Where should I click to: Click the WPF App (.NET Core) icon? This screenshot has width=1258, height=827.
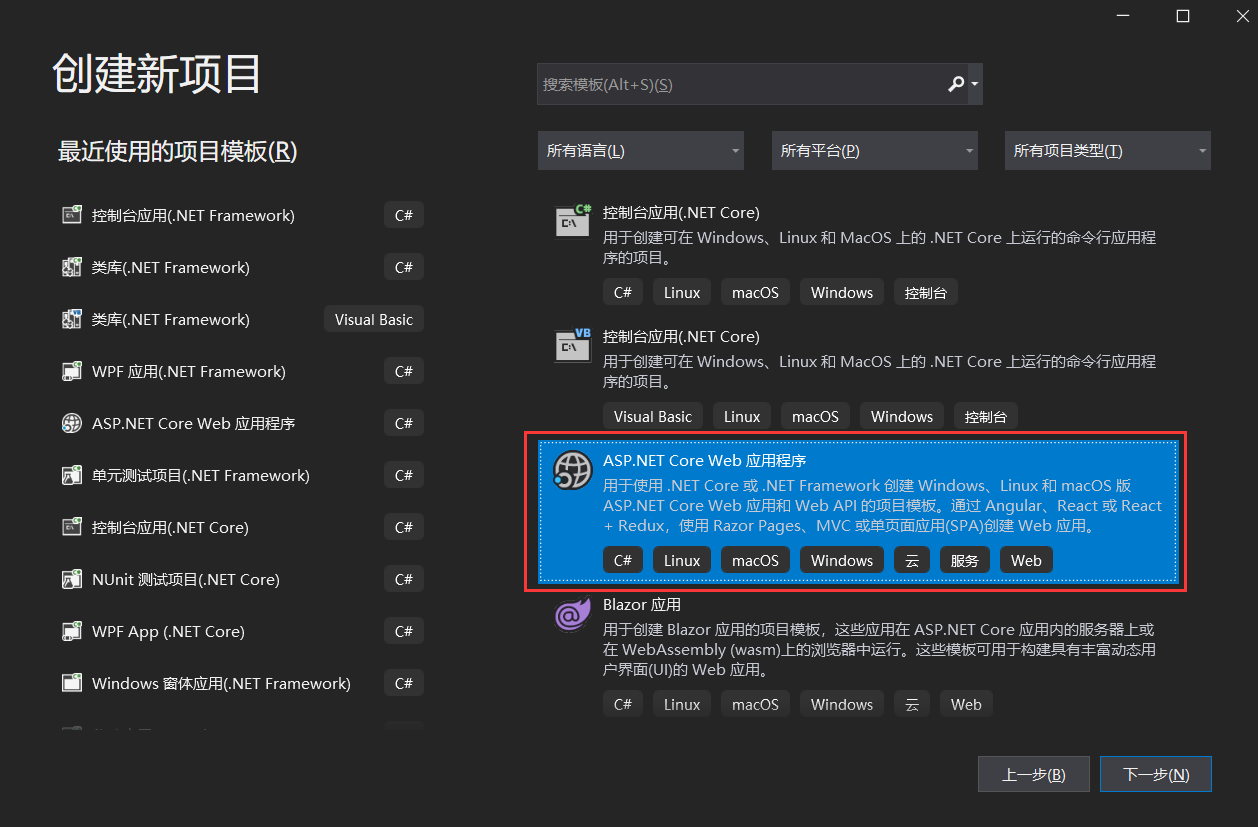click(x=71, y=631)
